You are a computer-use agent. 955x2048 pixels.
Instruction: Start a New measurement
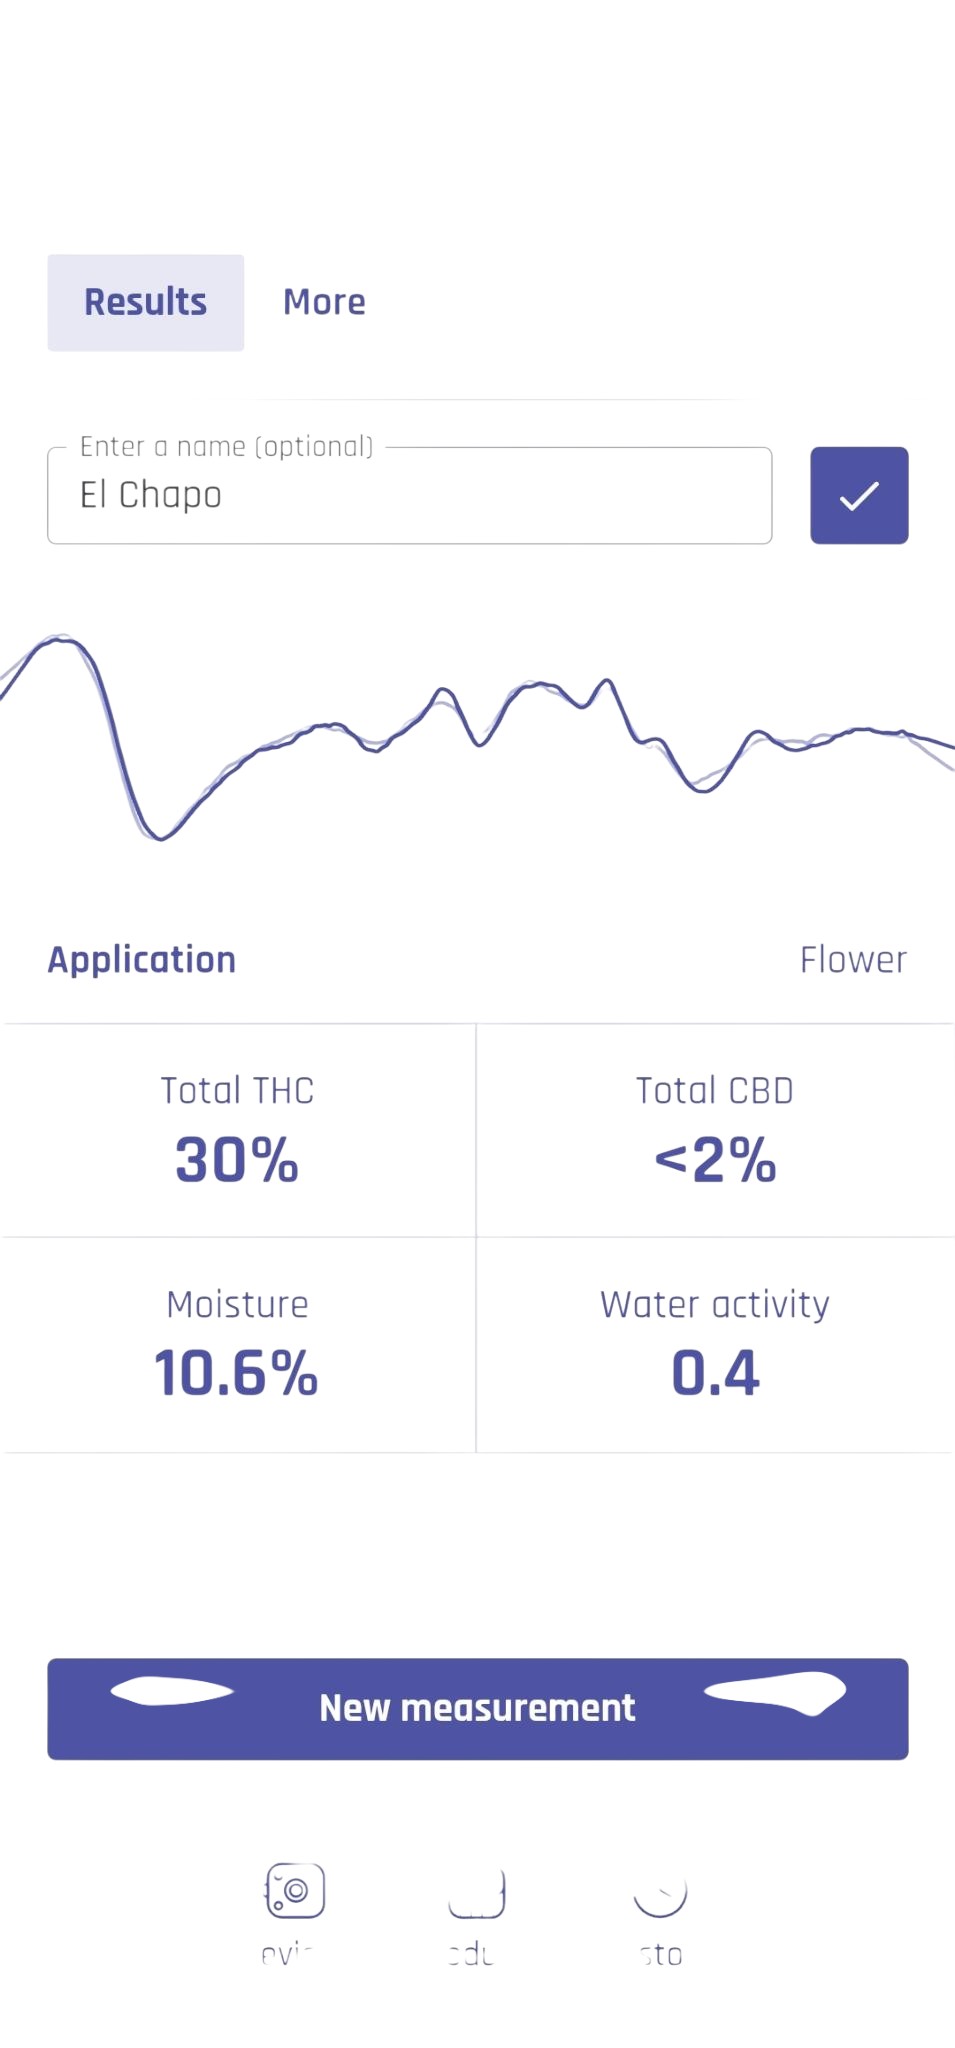(x=478, y=1708)
